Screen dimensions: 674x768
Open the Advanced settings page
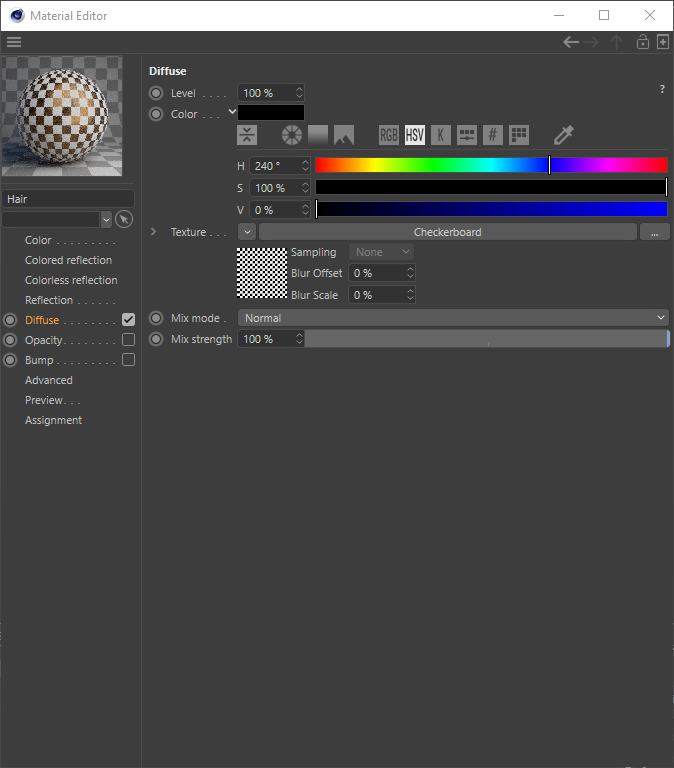tap(48, 380)
